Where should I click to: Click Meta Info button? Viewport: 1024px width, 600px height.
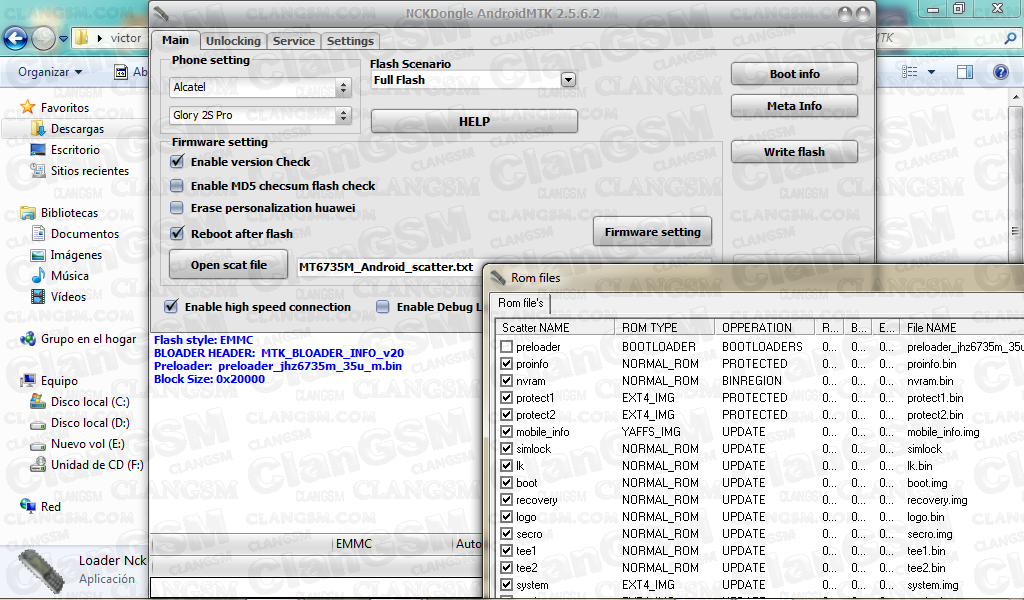[x=794, y=106]
